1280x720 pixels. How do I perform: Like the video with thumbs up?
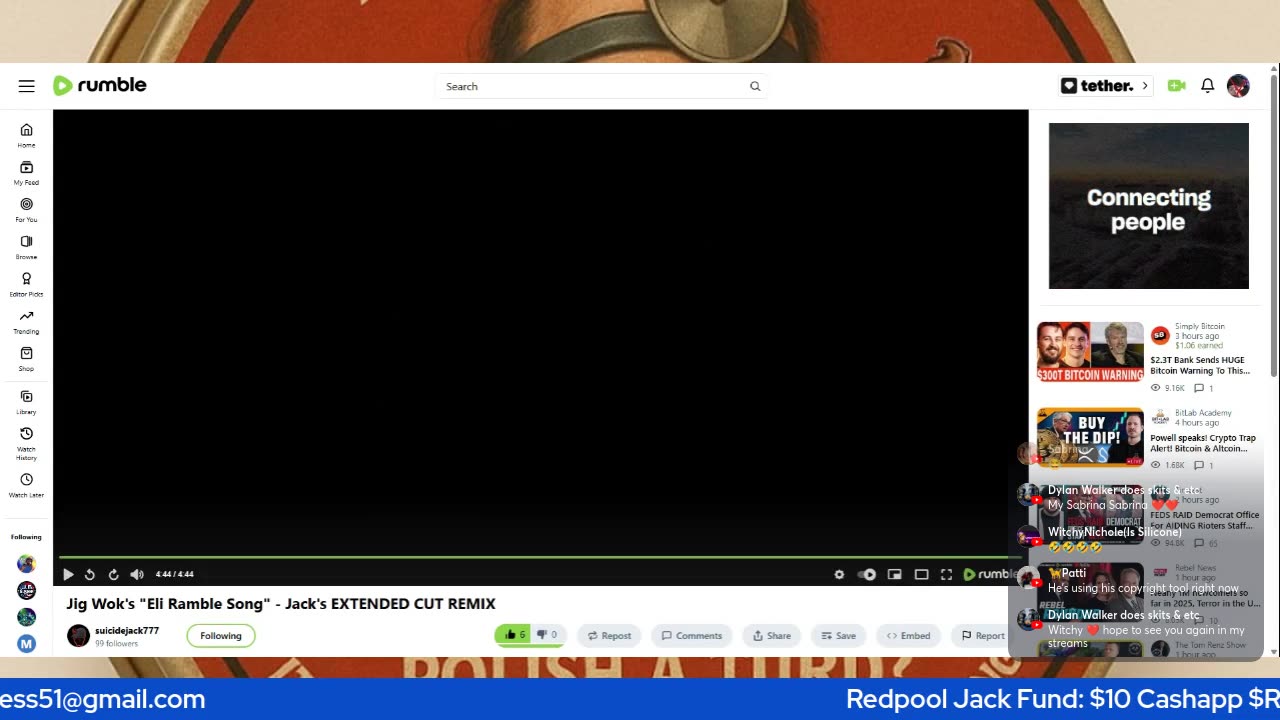click(x=514, y=635)
